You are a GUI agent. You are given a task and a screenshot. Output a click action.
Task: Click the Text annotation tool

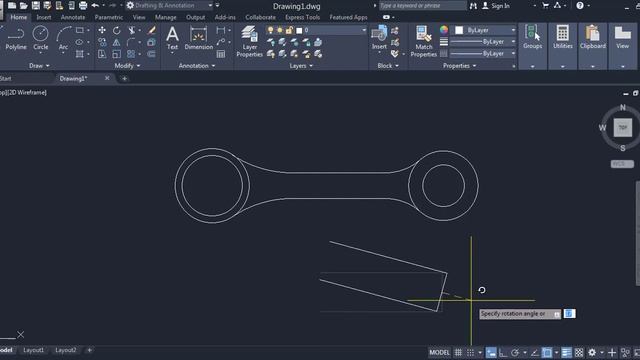click(x=173, y=38)
